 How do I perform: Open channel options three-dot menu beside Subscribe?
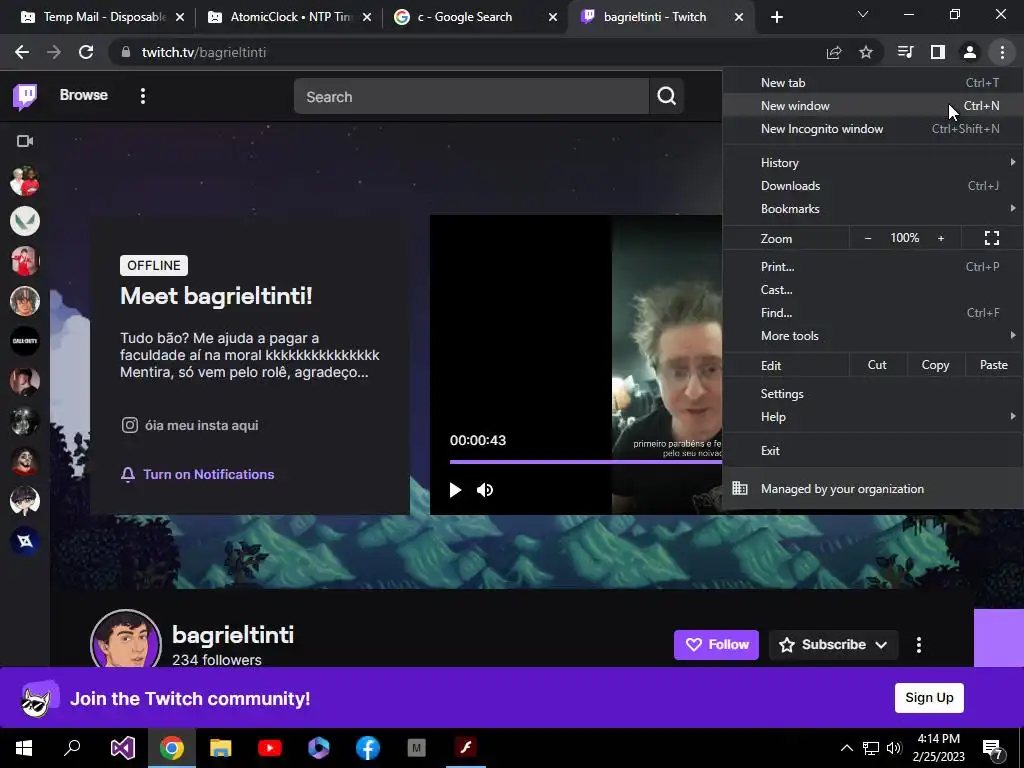(919, 645)
